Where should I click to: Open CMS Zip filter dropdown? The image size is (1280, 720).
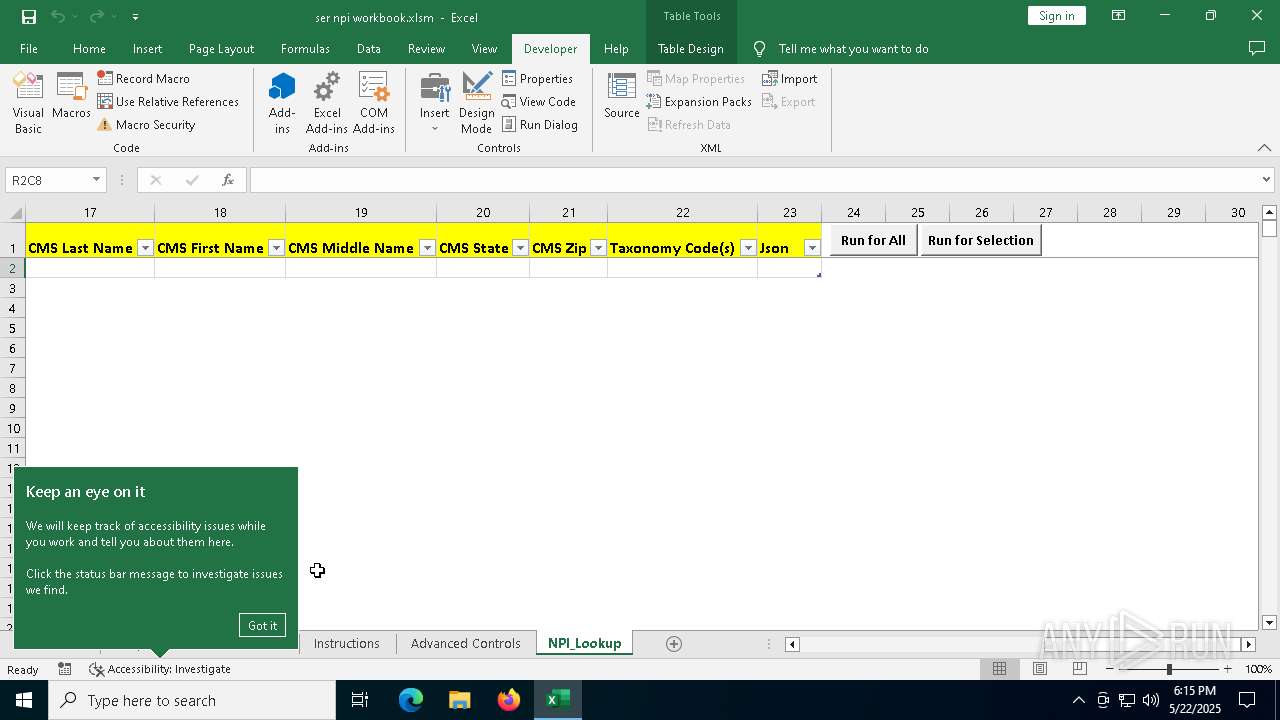click(x=598, y=248)
